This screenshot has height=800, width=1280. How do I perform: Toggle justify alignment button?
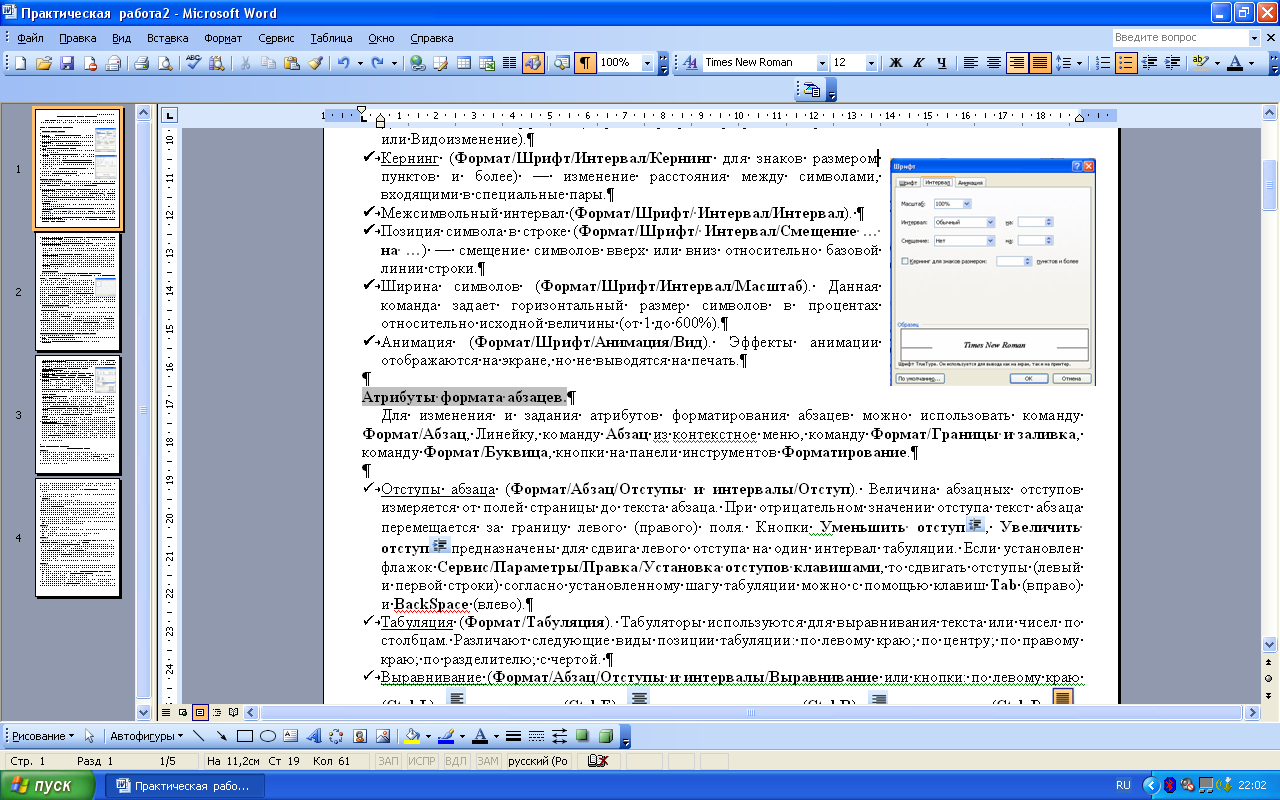[1040, 62]
